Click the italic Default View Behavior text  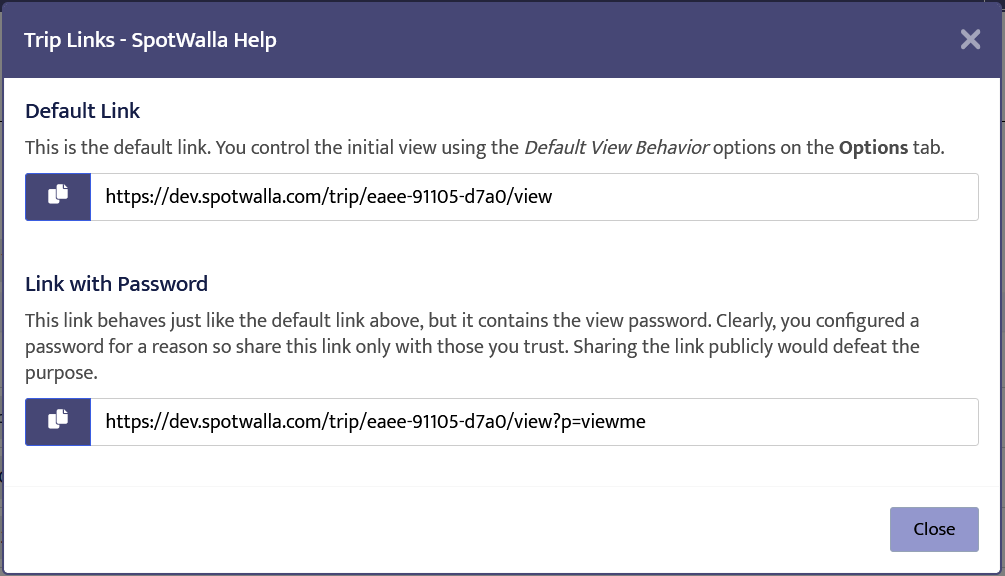click(616, 148)
